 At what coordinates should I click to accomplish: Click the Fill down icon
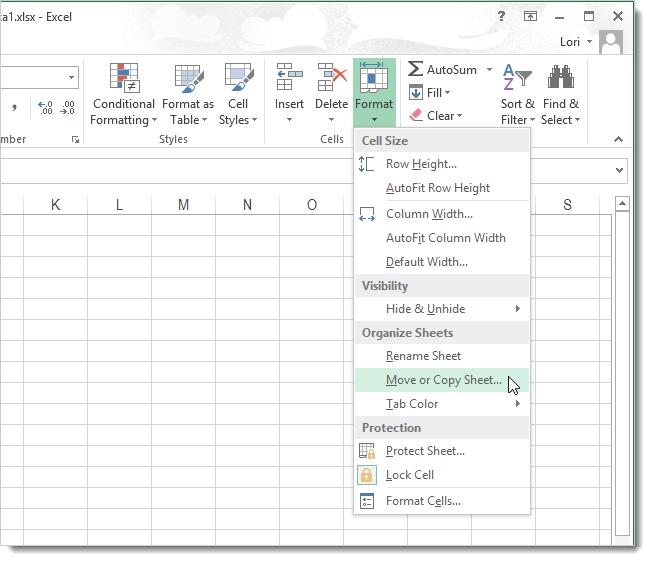[416, 92]
